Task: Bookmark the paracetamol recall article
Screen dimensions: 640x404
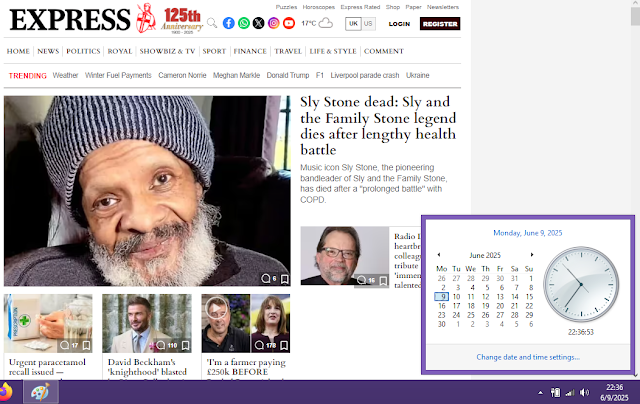Action: pos(86,345)
